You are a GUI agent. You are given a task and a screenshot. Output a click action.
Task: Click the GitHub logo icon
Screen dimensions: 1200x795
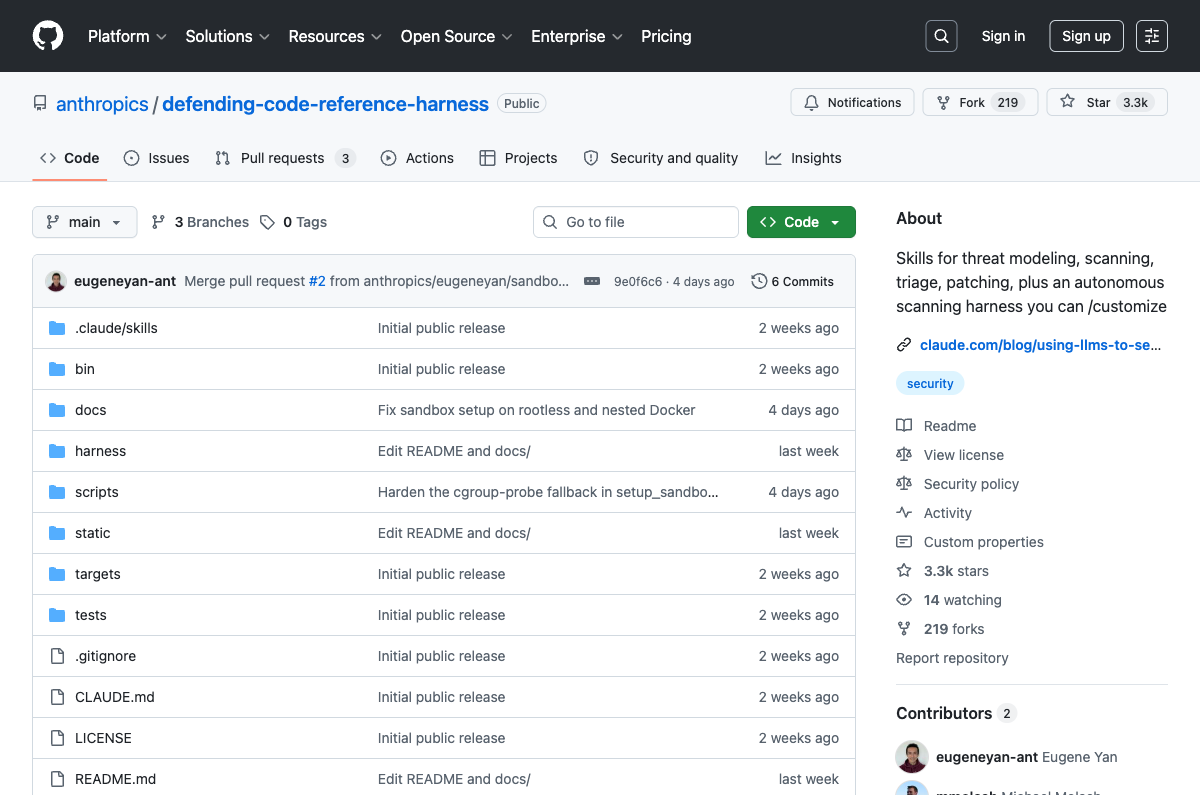click(48, 36)
